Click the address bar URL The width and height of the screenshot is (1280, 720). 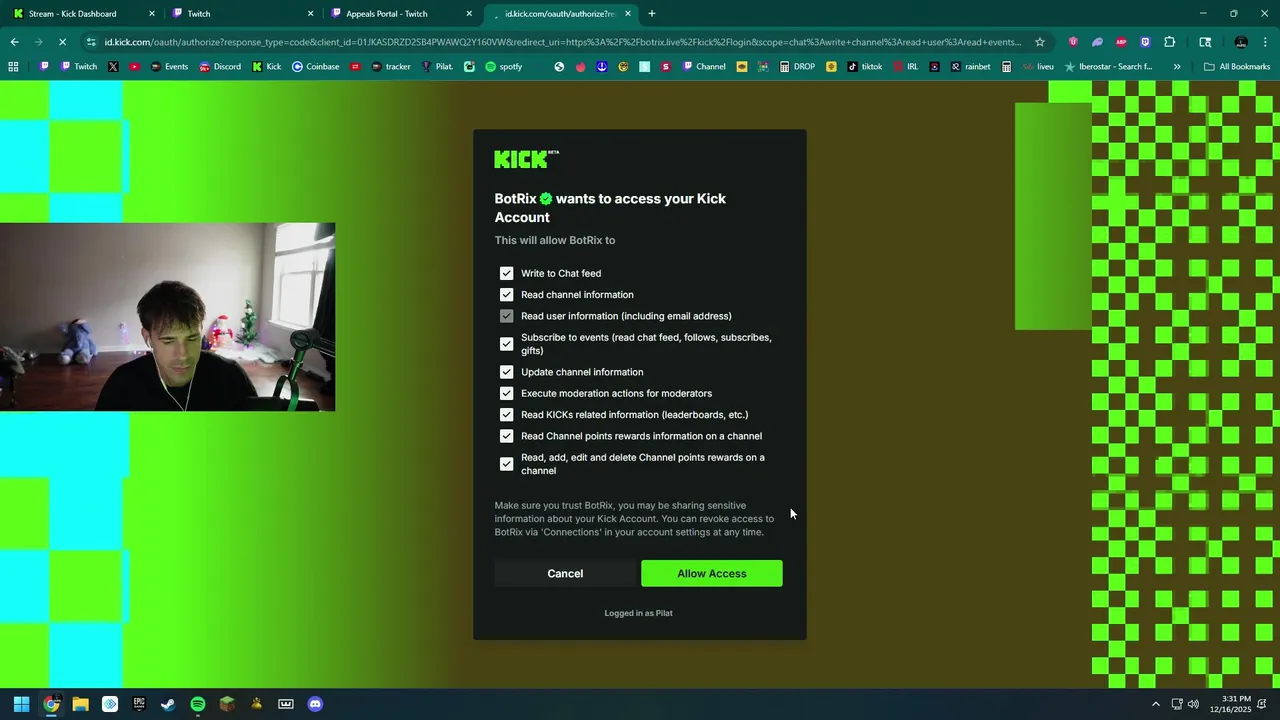562,42
